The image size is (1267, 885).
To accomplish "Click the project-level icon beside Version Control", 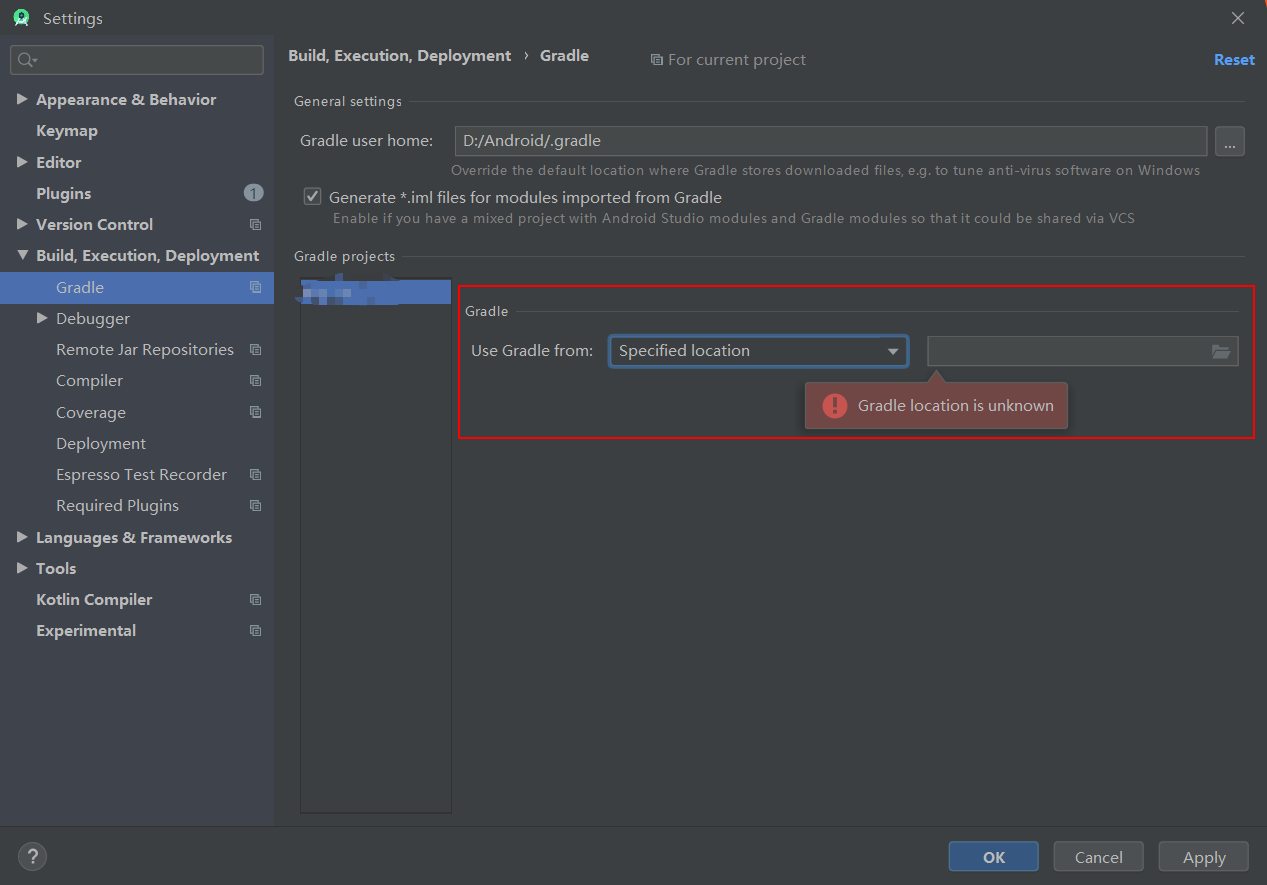I will click(x=255, y=225).
